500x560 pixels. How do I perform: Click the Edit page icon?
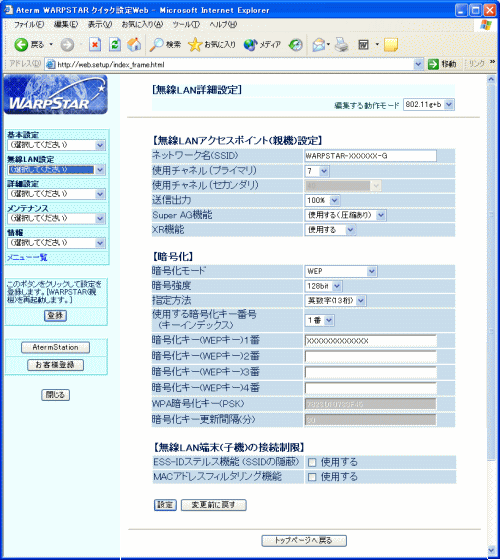click(x=364, y=45)
